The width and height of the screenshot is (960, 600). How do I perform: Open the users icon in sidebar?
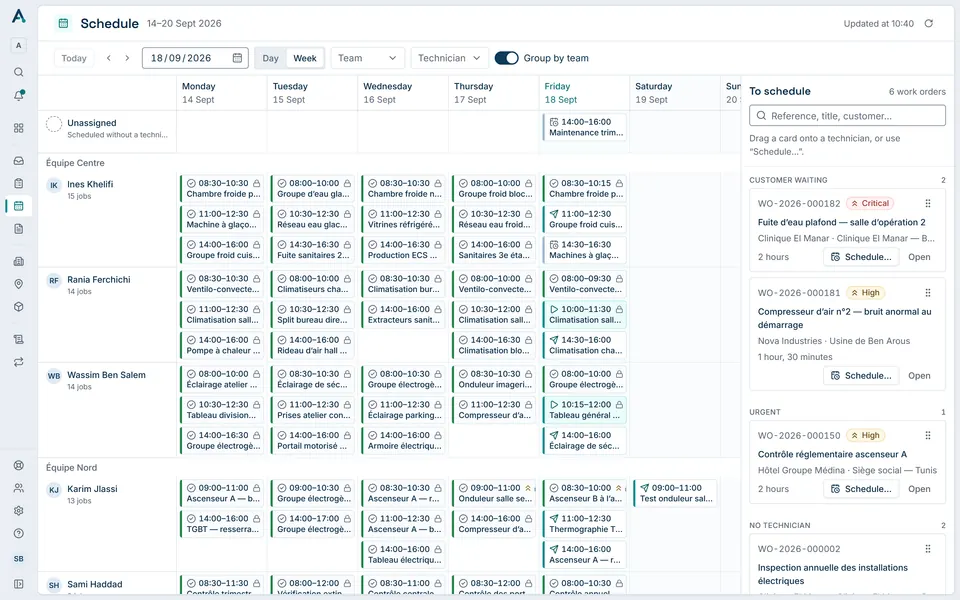19,488
